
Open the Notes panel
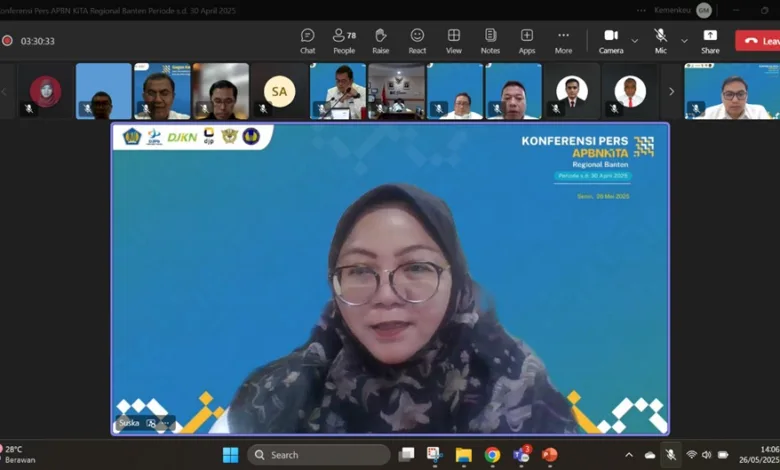pyautogui.click(x=490, y=40)
